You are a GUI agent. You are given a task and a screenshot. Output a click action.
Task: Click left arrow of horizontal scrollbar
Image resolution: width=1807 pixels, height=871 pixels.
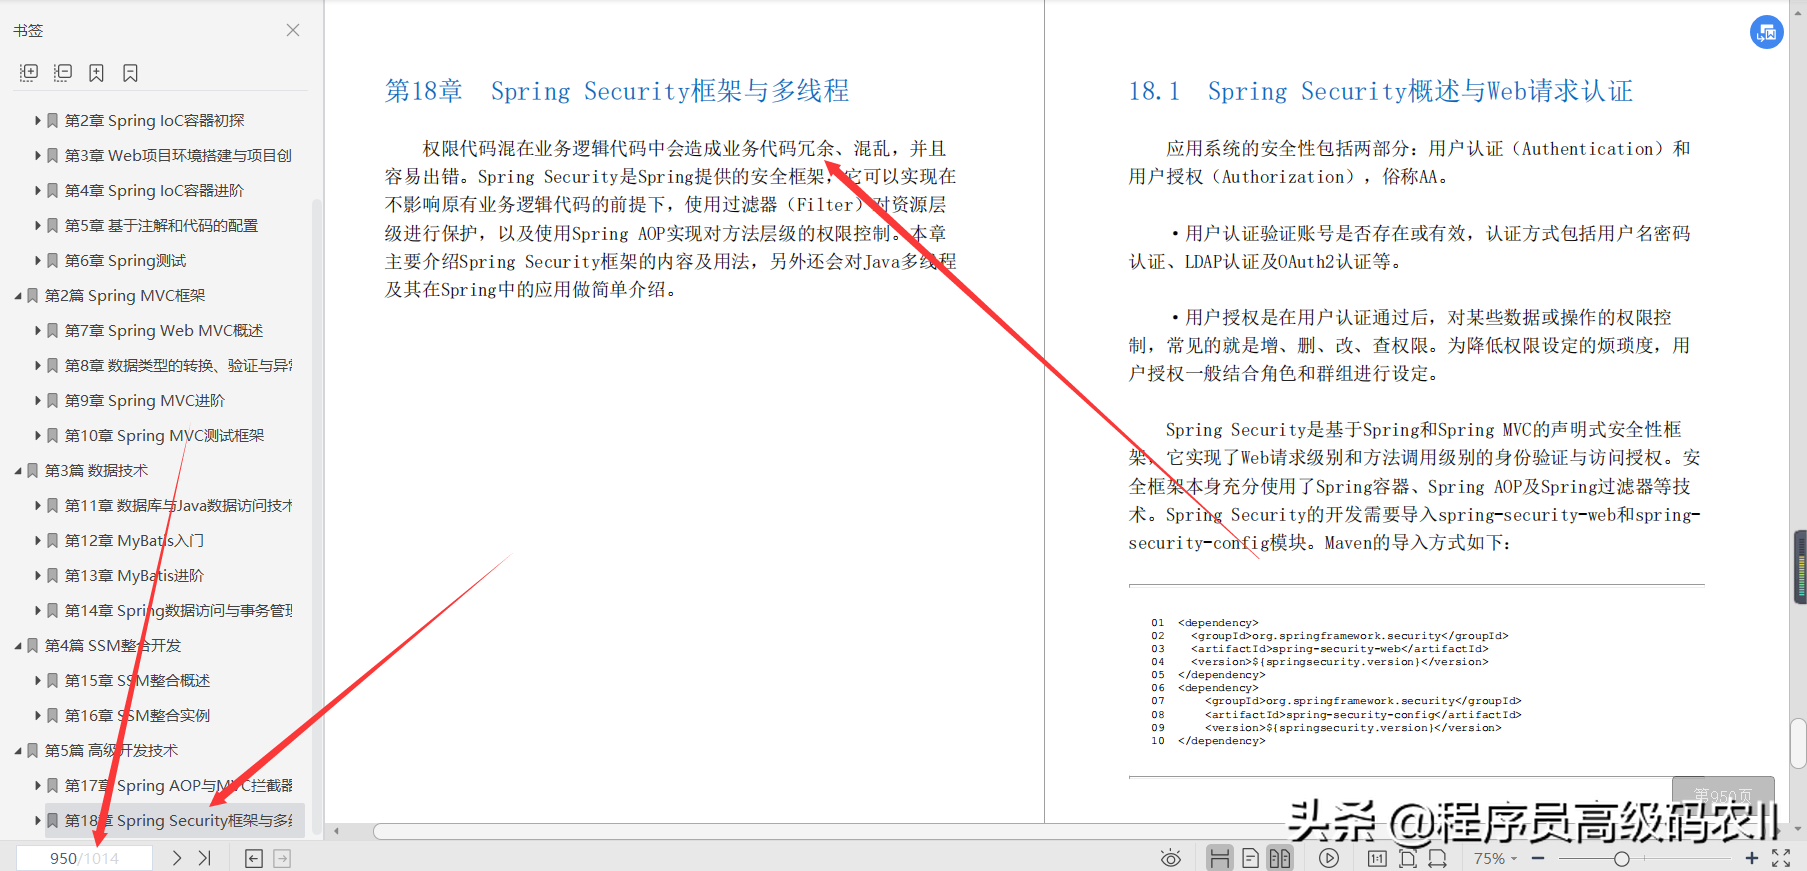[337, 831]
